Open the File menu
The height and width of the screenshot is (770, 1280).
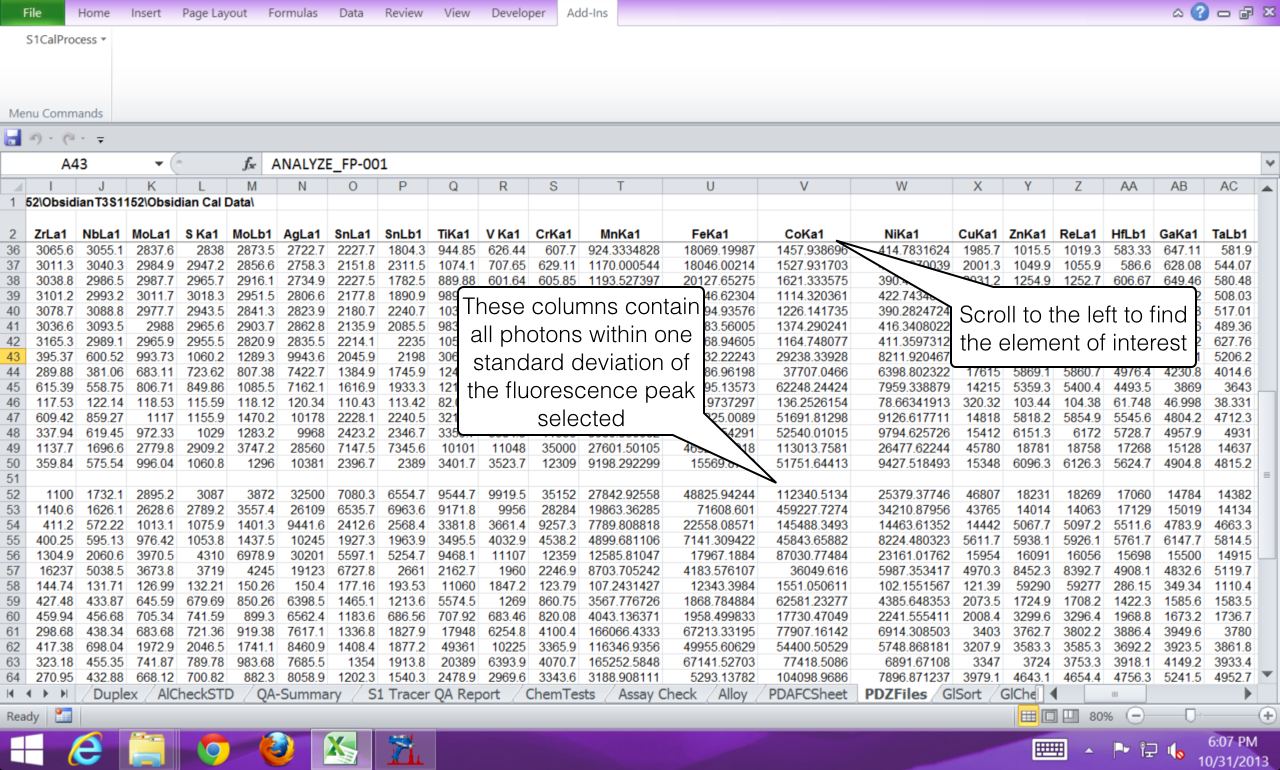coord(32,13)
